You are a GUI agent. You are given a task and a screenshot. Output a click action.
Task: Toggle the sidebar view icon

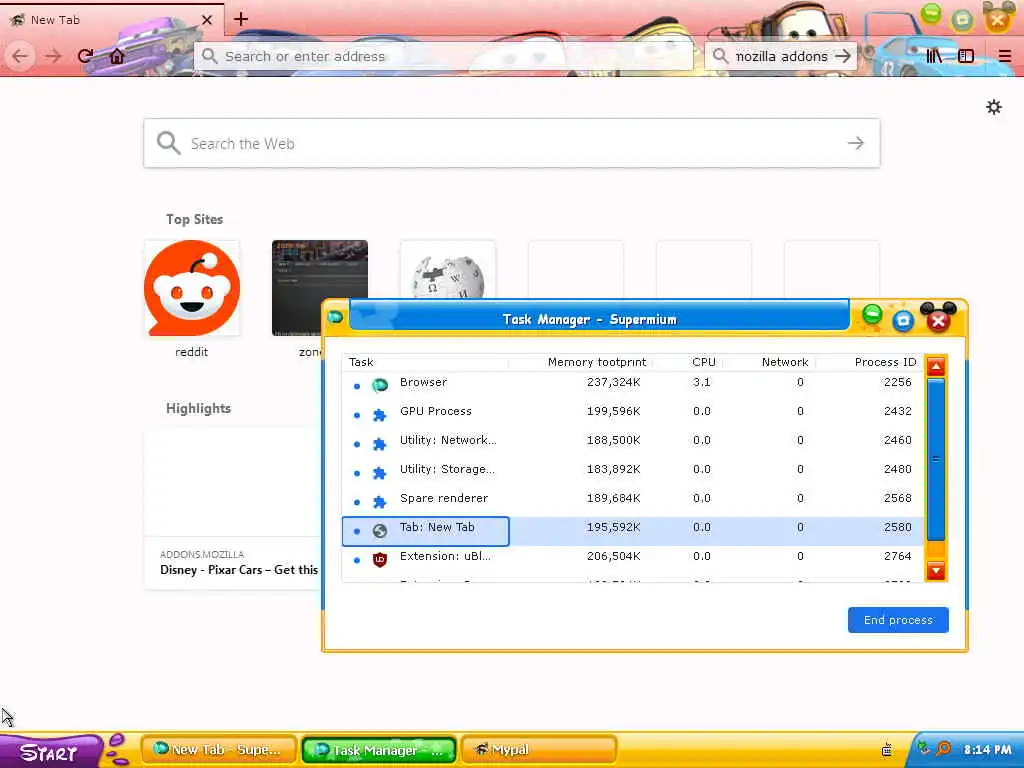click(966, 56)
